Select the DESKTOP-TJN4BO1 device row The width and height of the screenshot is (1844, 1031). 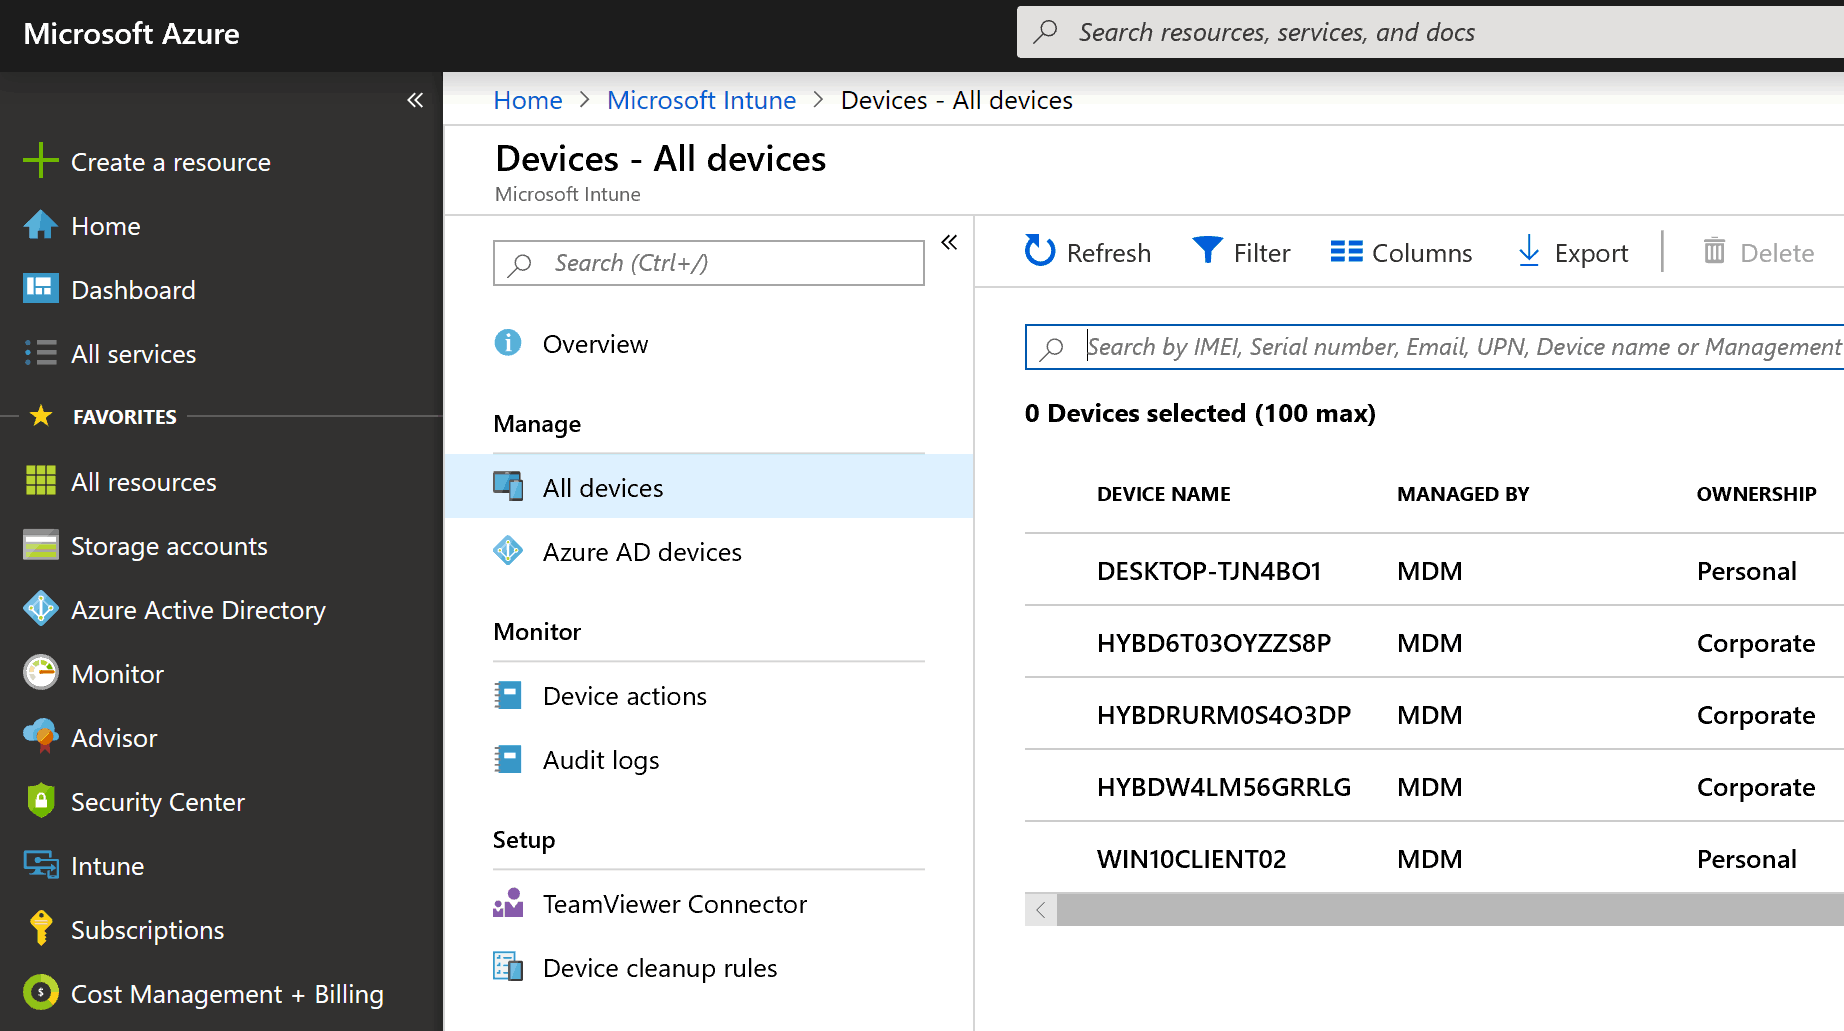click(1208, 571)
